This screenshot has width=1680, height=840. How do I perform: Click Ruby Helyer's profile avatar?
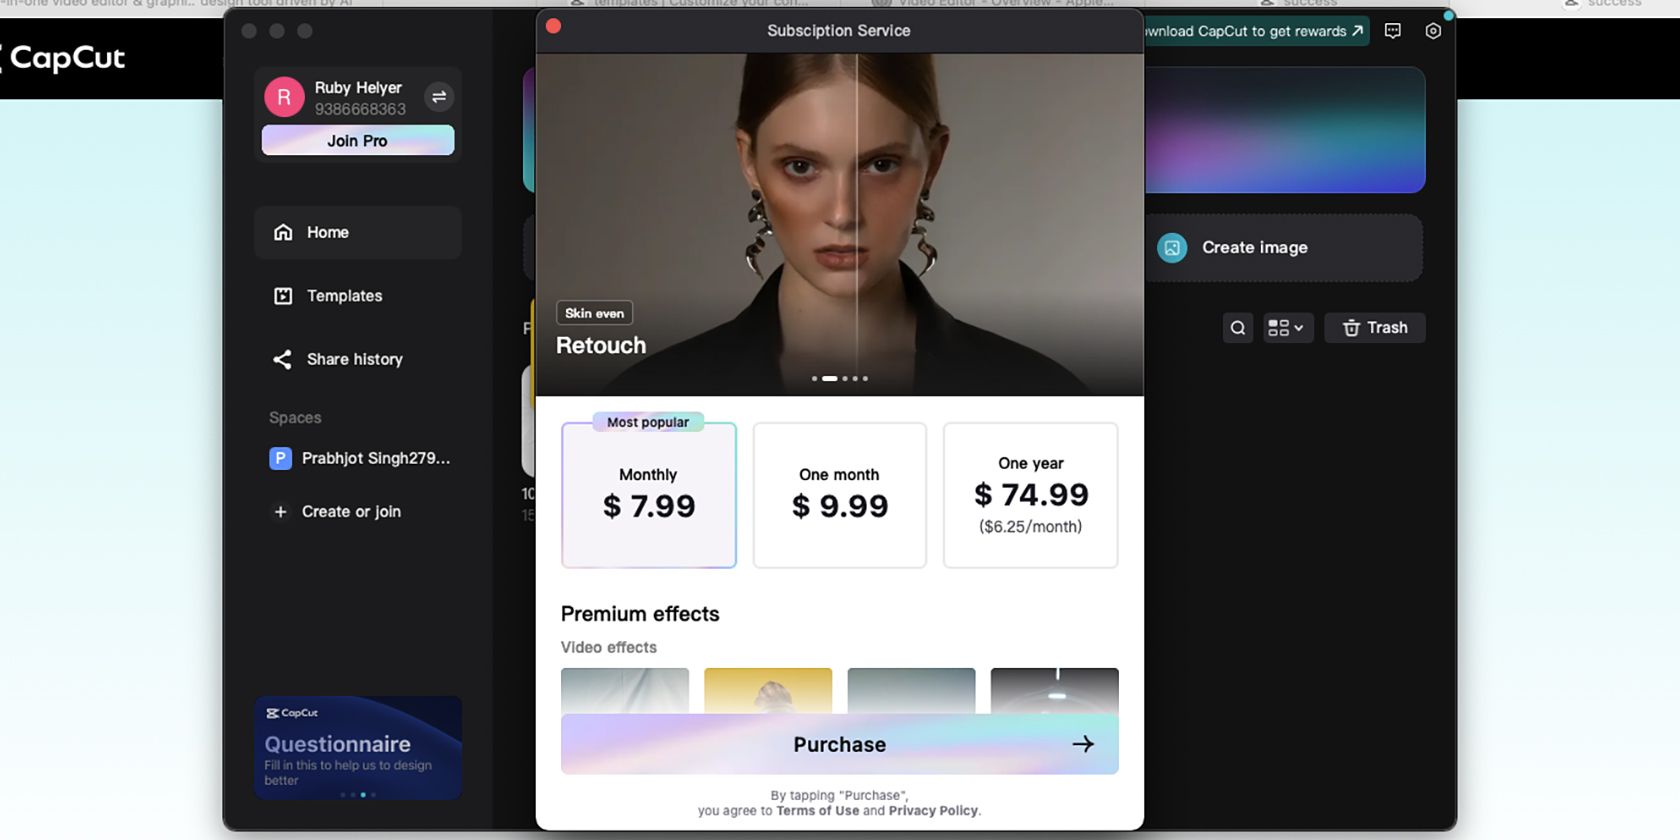[x=284, y=97]
